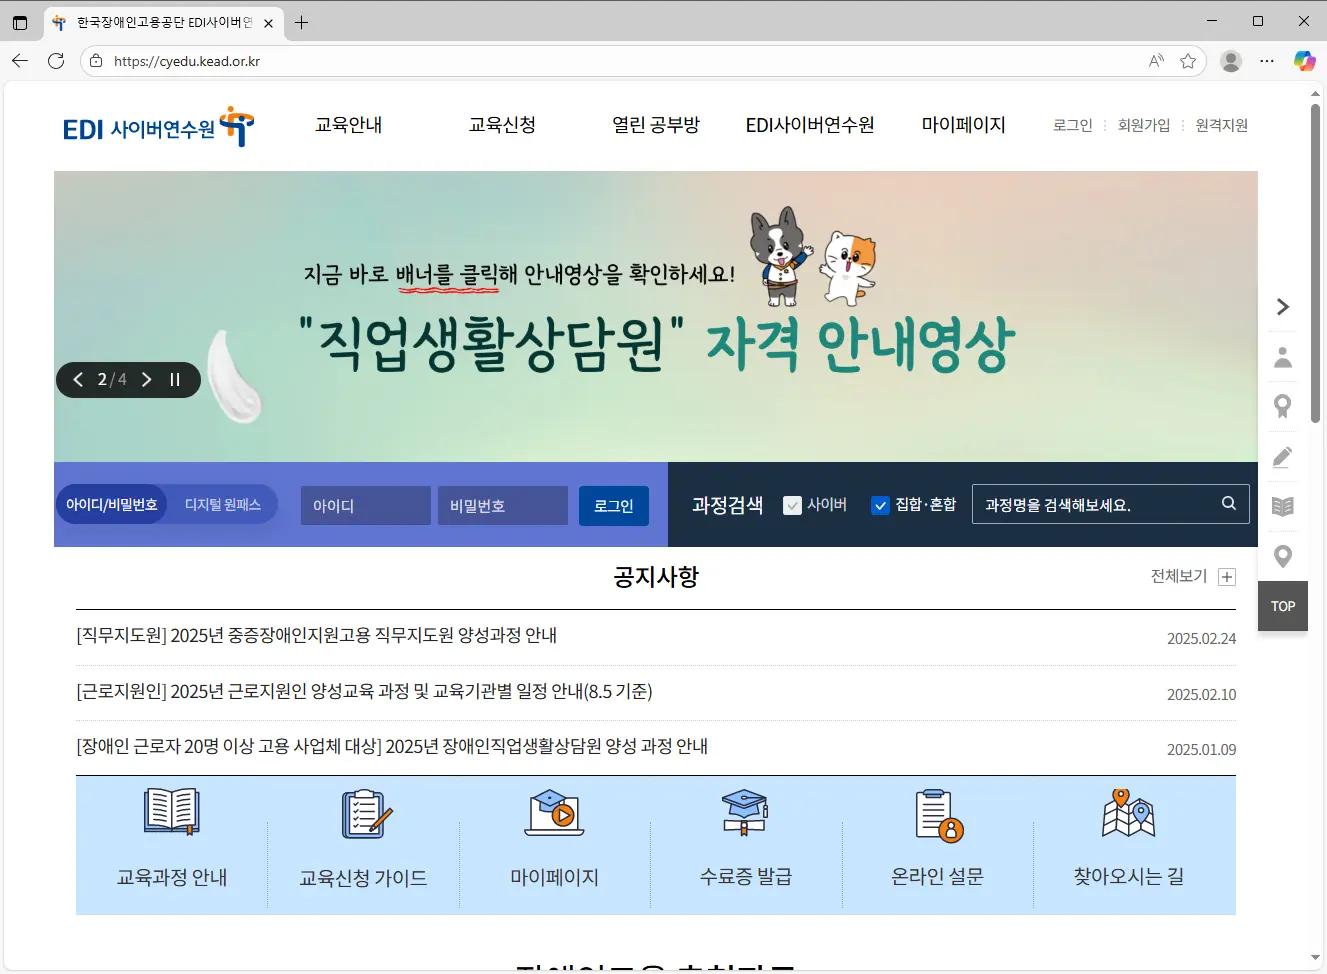Screen dimensions: 1327x974
Task: Click the 전체보기 notices link
Action: (x=1179, y=576)
